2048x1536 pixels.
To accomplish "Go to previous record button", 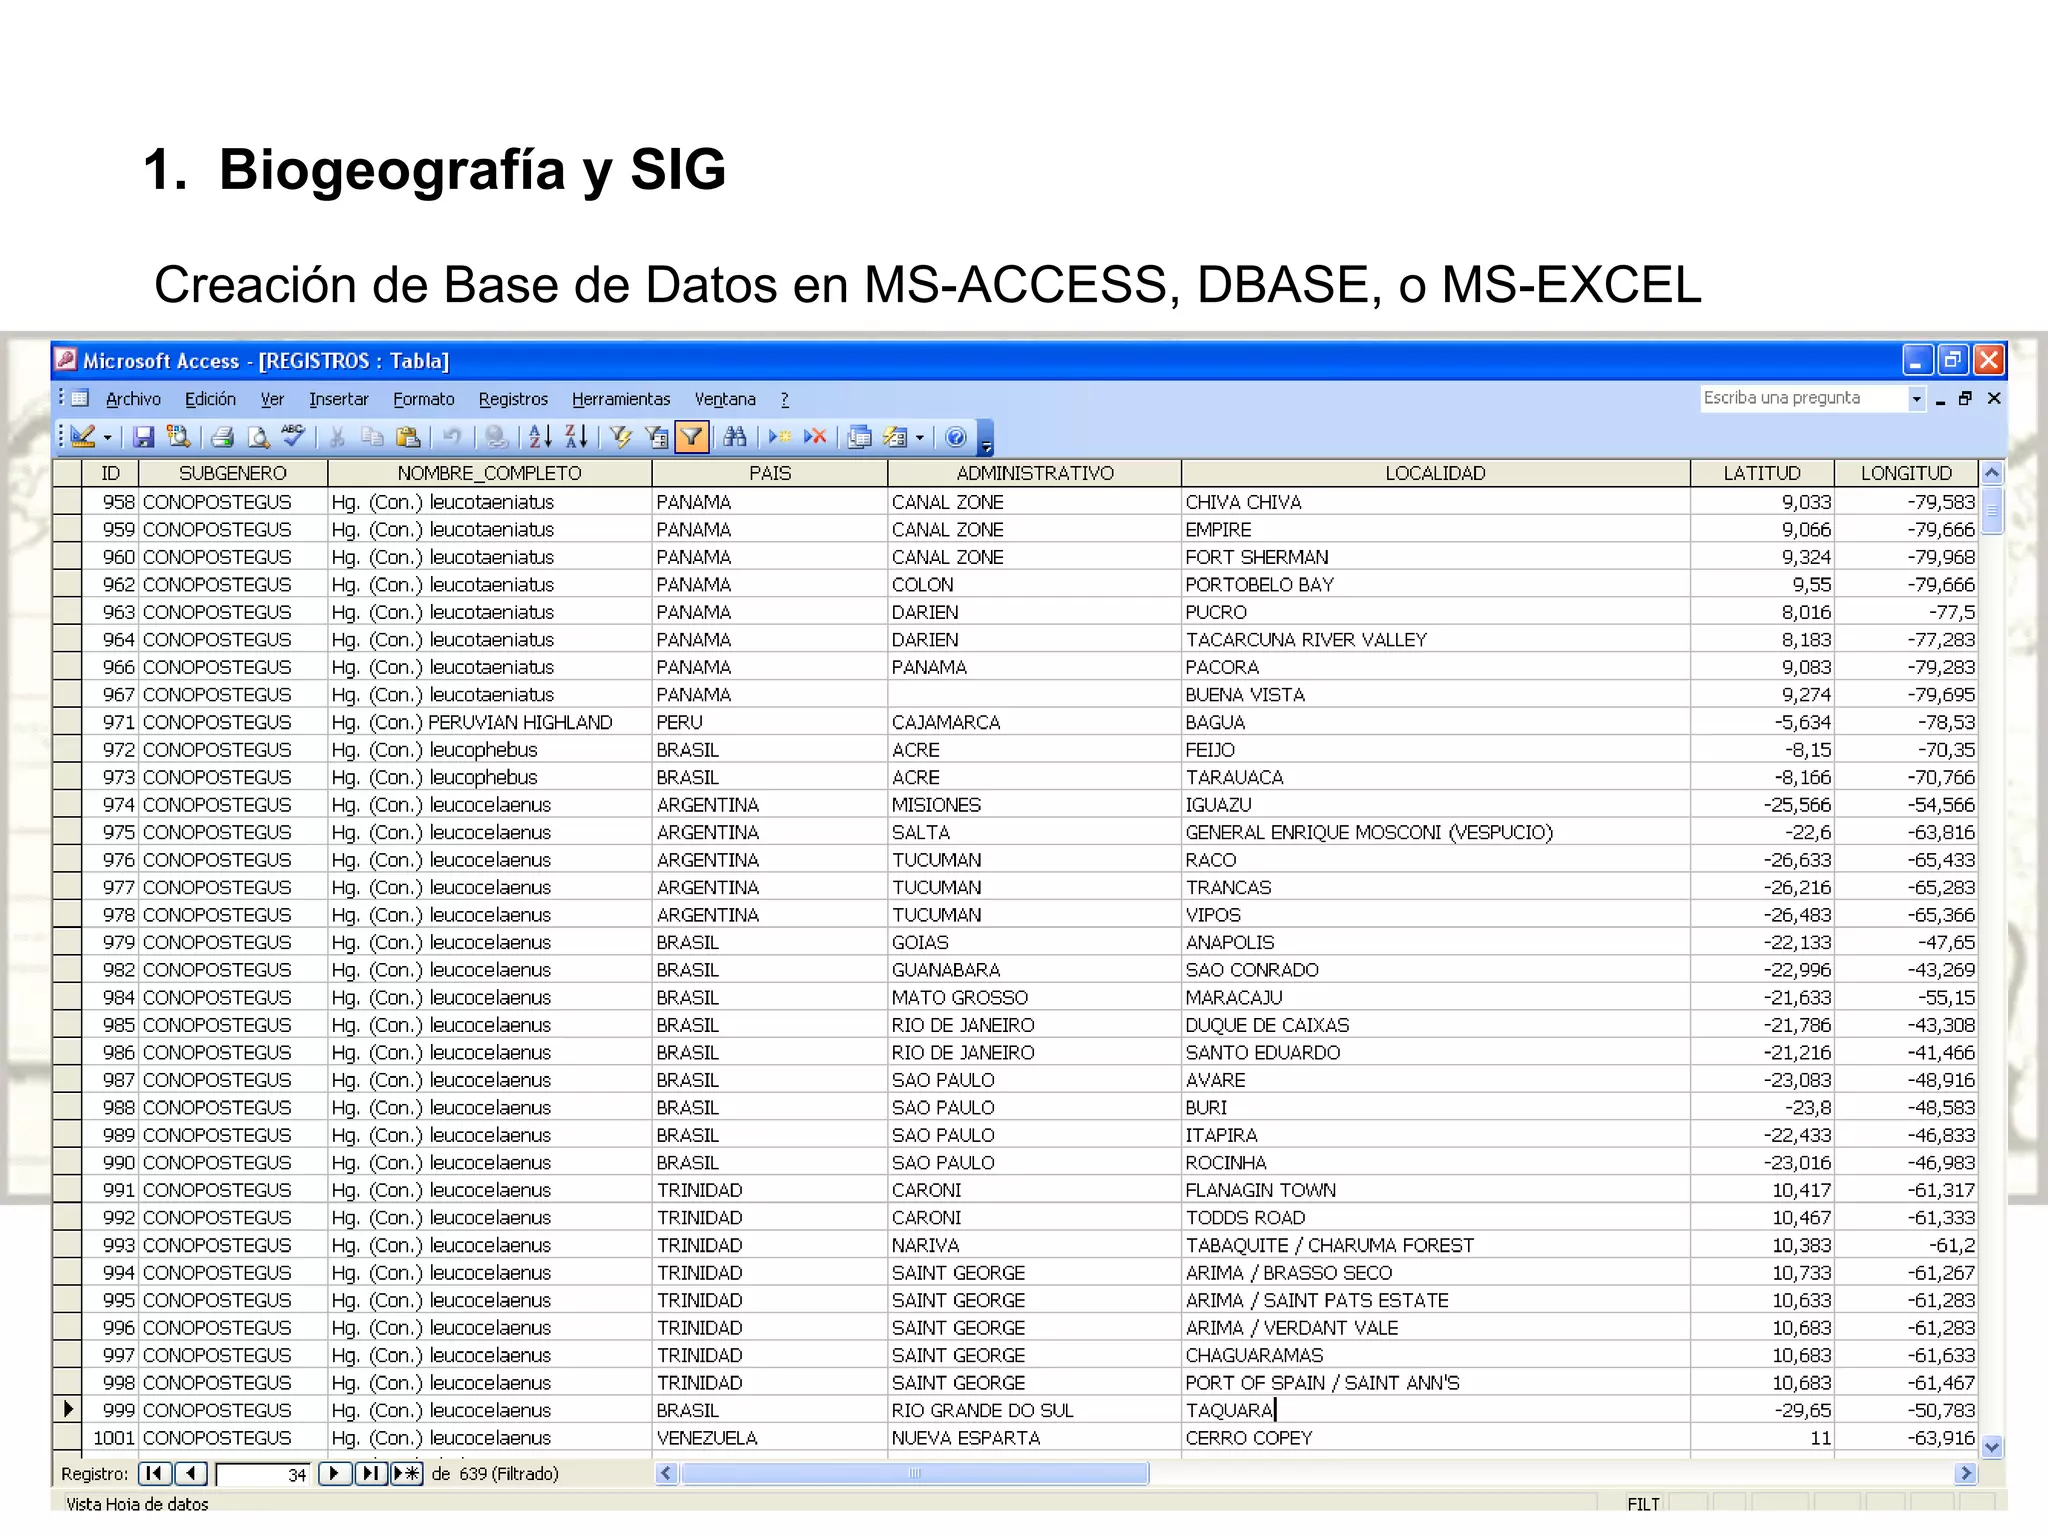I will point(191,1473).
